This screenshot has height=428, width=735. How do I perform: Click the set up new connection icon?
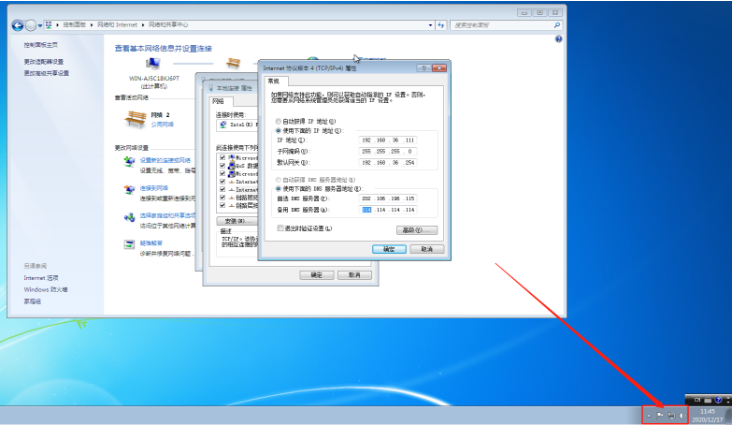pos(129,162)
